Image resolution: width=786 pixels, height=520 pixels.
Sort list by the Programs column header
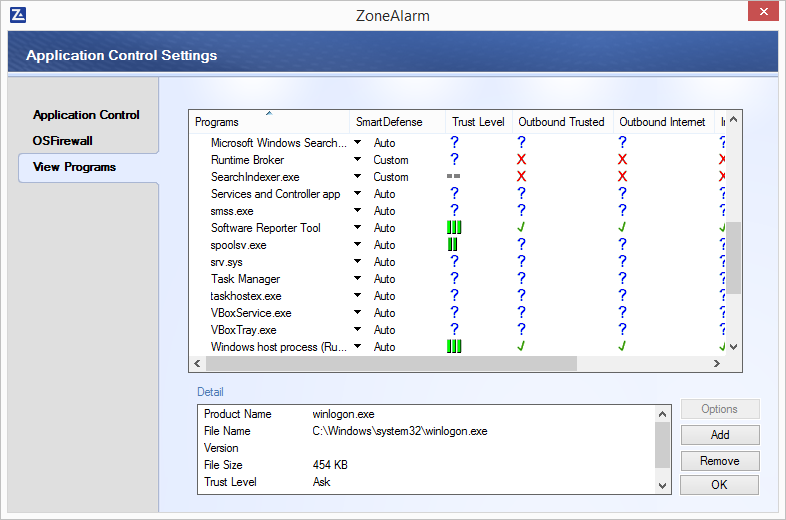[268, 122]
